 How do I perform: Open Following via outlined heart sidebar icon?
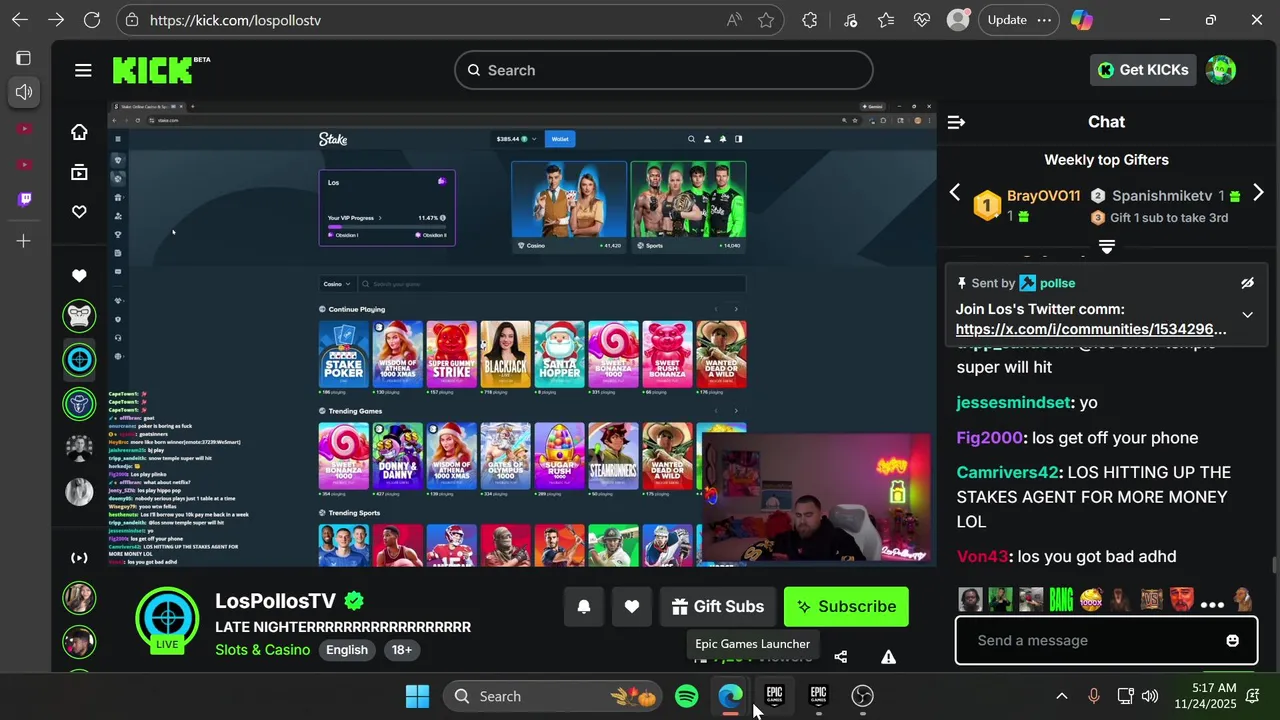click(79, 212)
